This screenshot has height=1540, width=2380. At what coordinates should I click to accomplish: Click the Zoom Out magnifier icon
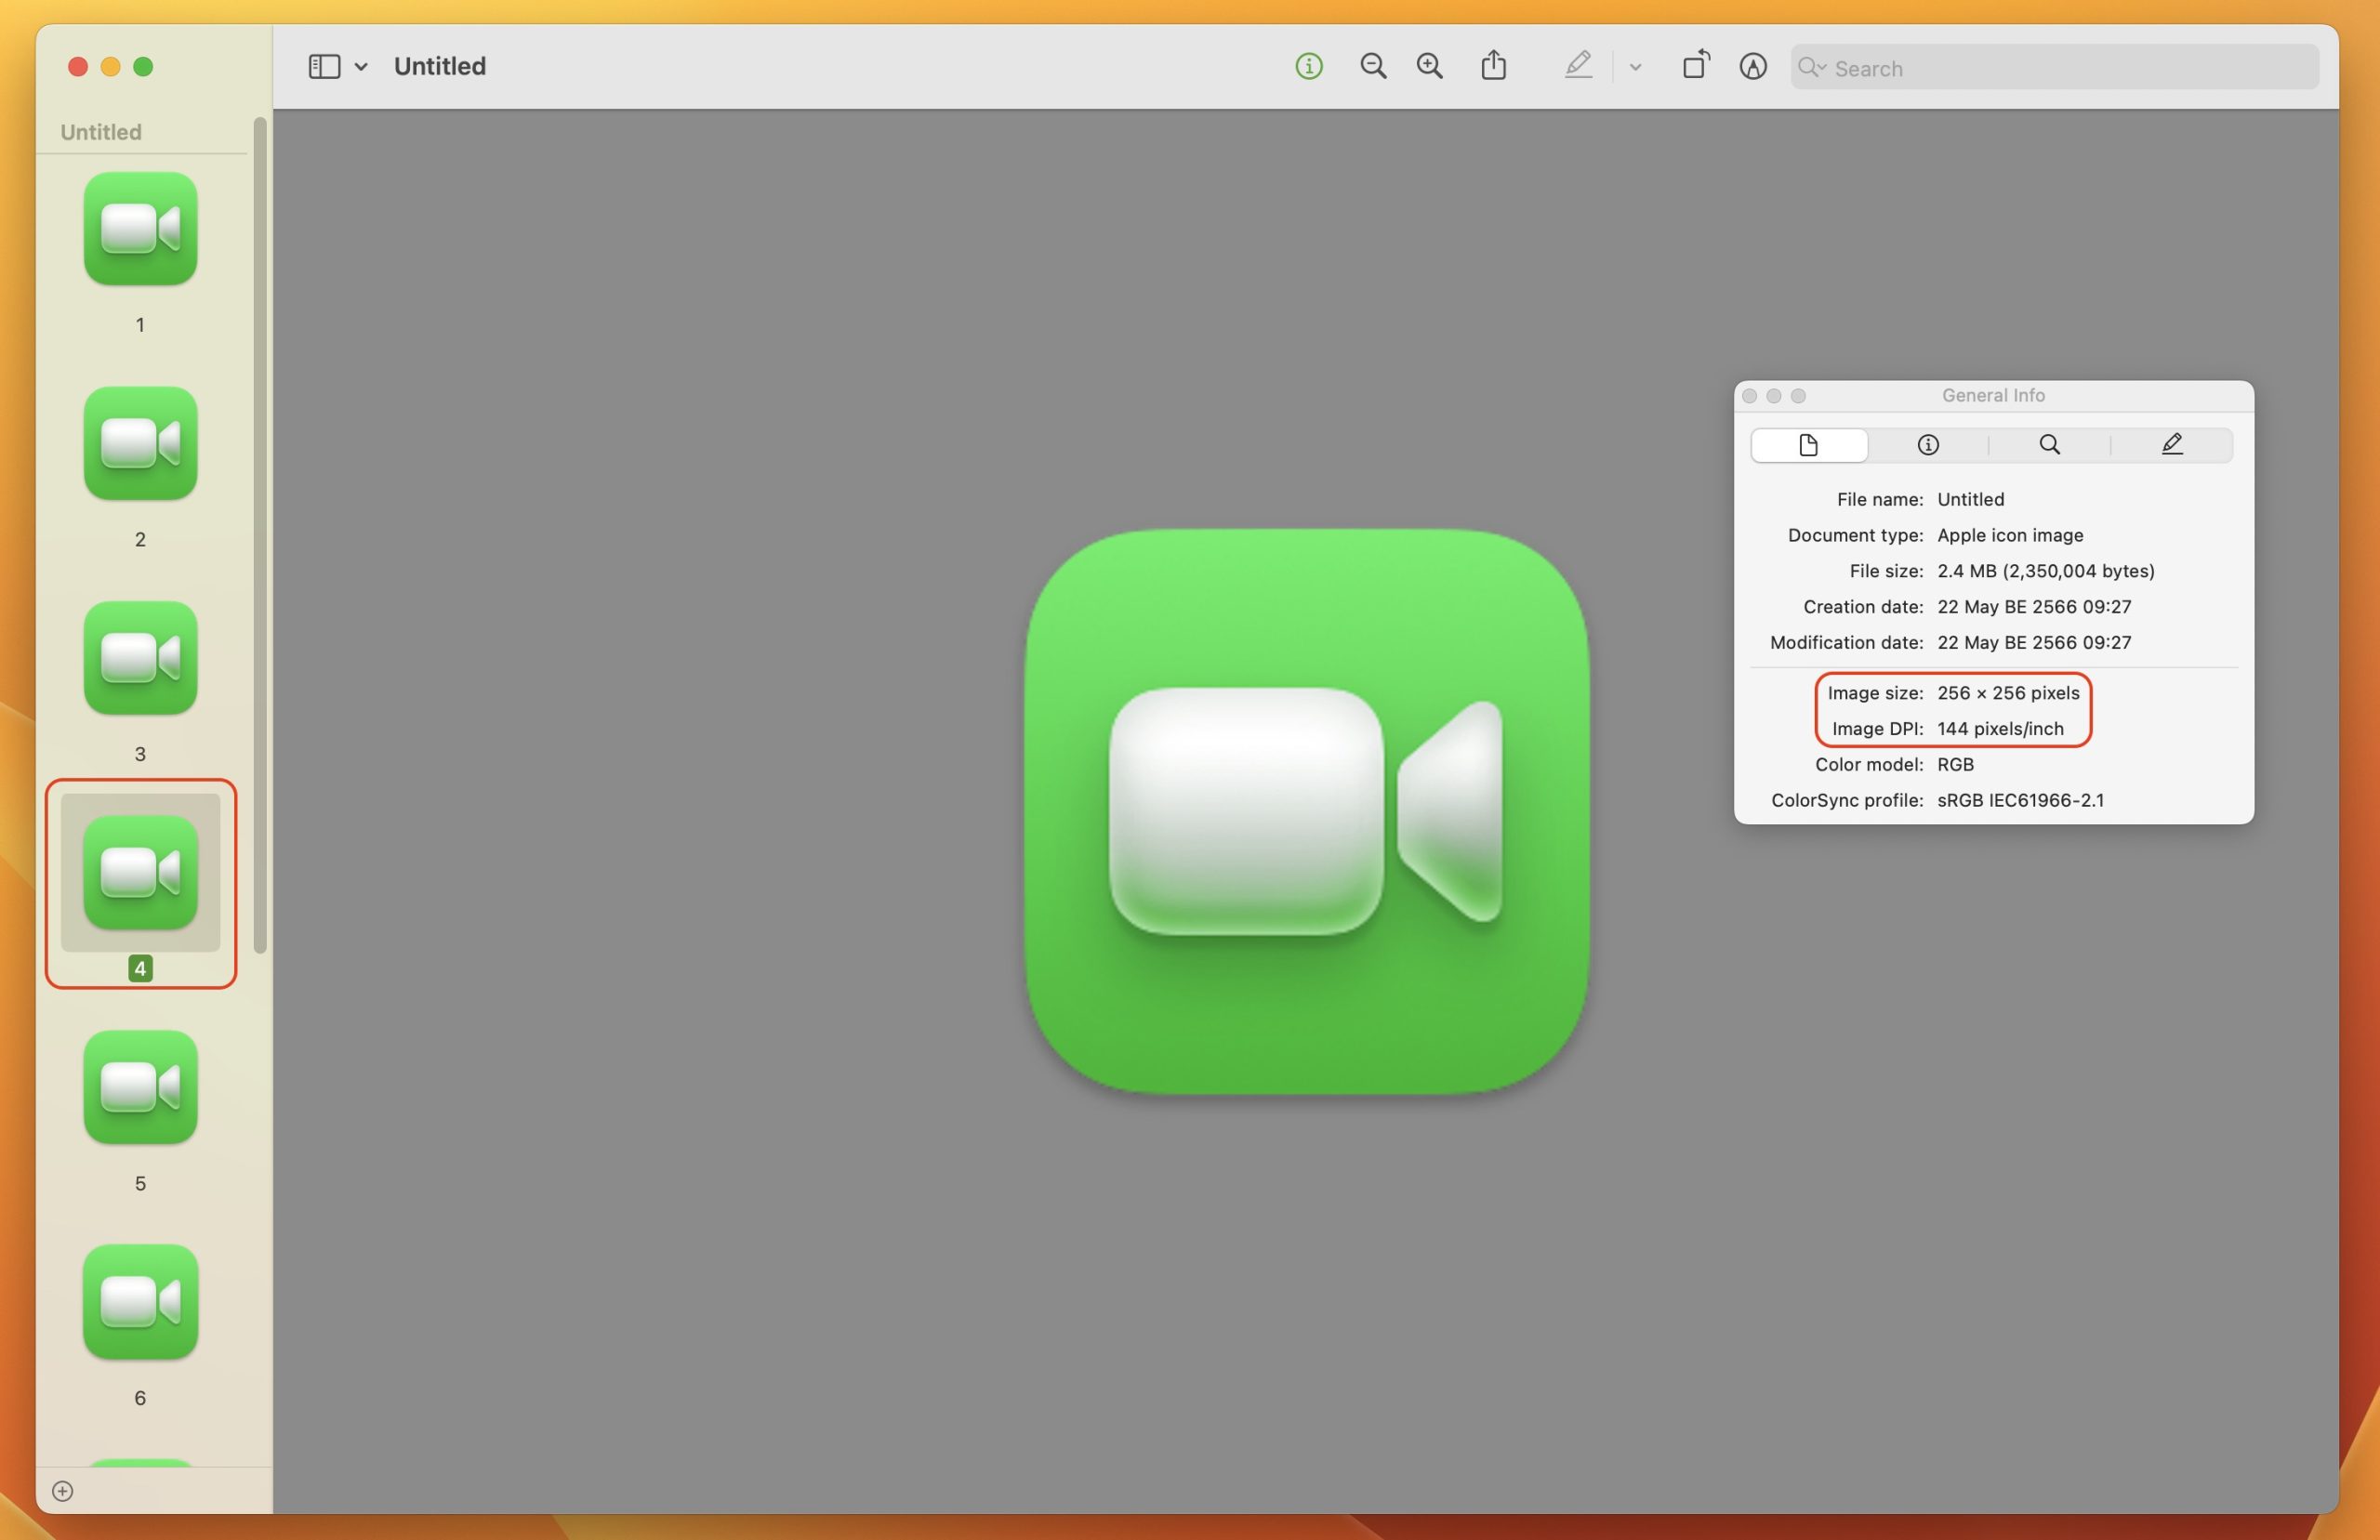tap(1373, 66)
